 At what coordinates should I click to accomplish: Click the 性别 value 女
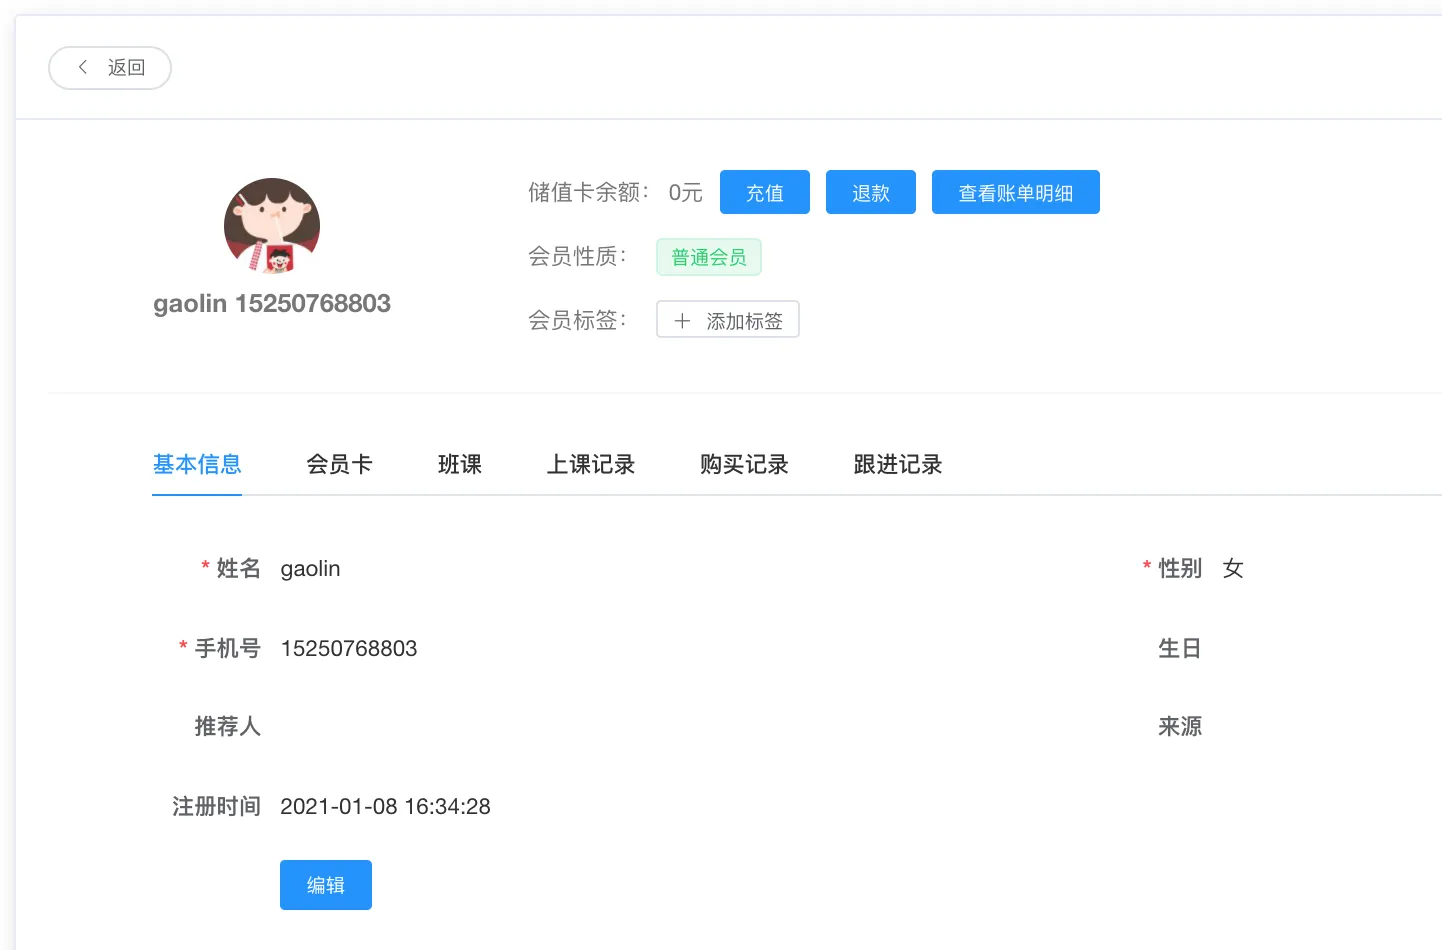pyautogui.click(x=1233, y=568)
